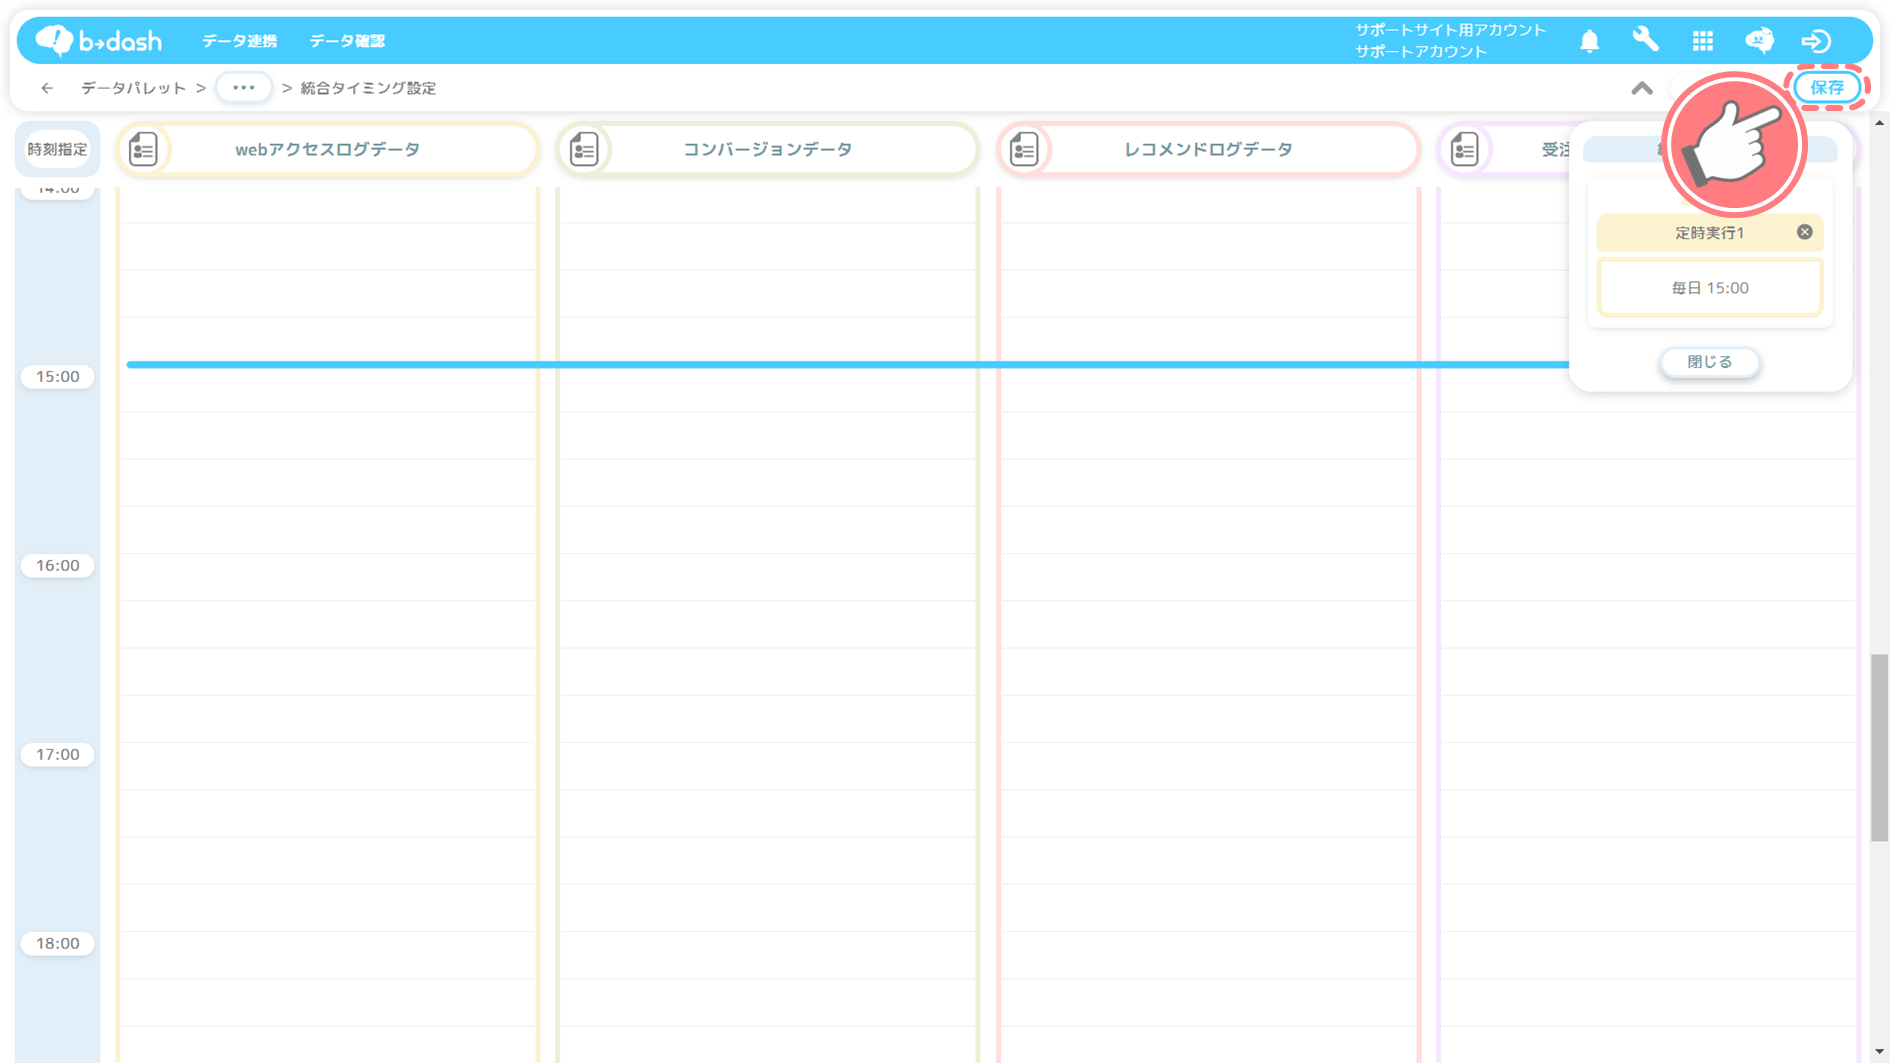This screenshot has height=1063, width=1890.
Task: Select the コンバージョンデータ column header
Action: tap(768, 149)
